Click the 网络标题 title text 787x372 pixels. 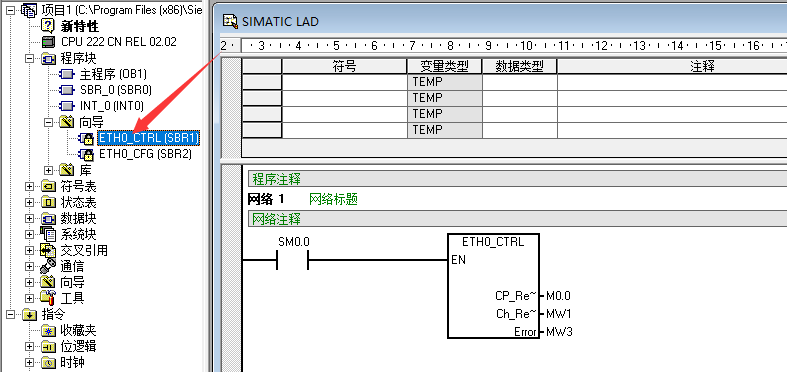333,199
